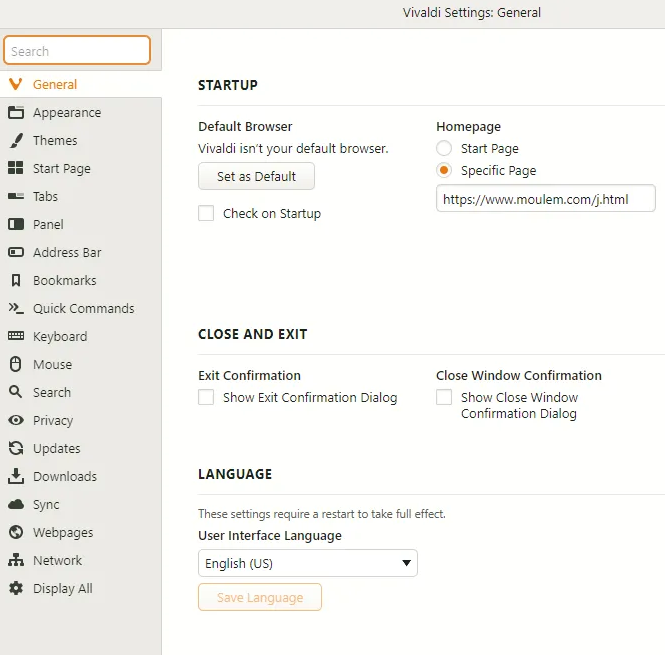Select the Sync cloud icon

[x=16, y=505]
